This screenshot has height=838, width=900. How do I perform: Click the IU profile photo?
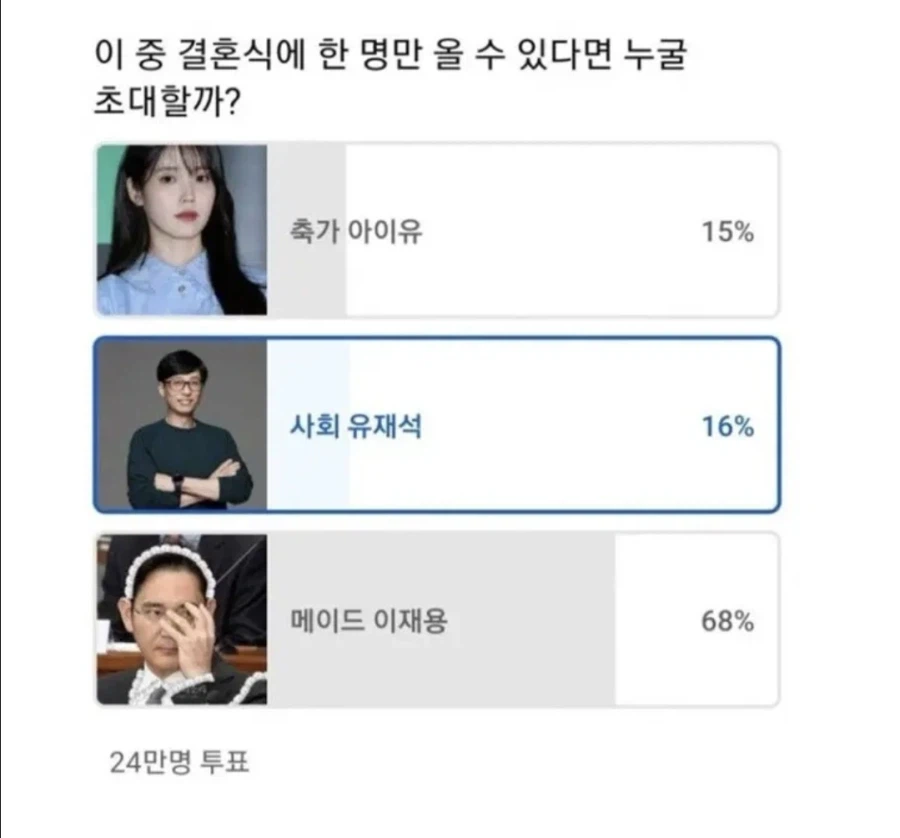click(x=180, y=230)
